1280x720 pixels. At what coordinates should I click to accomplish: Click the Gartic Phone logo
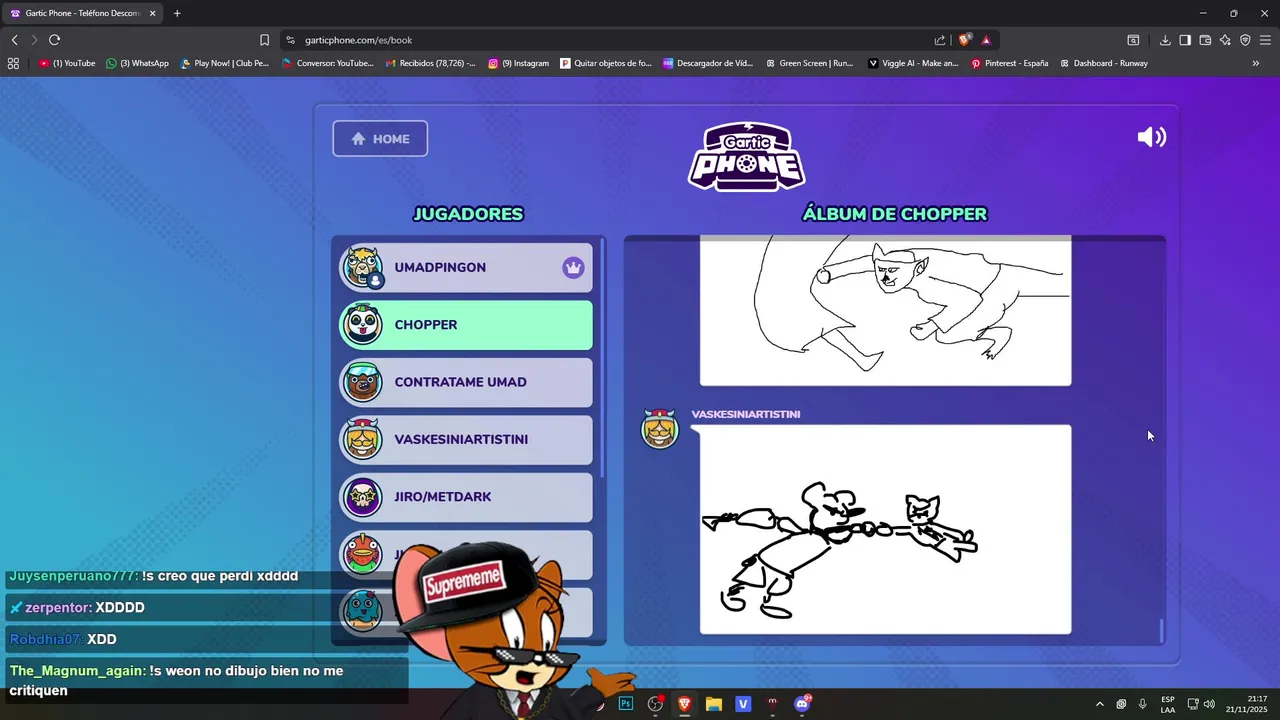[x=746, y=157]
